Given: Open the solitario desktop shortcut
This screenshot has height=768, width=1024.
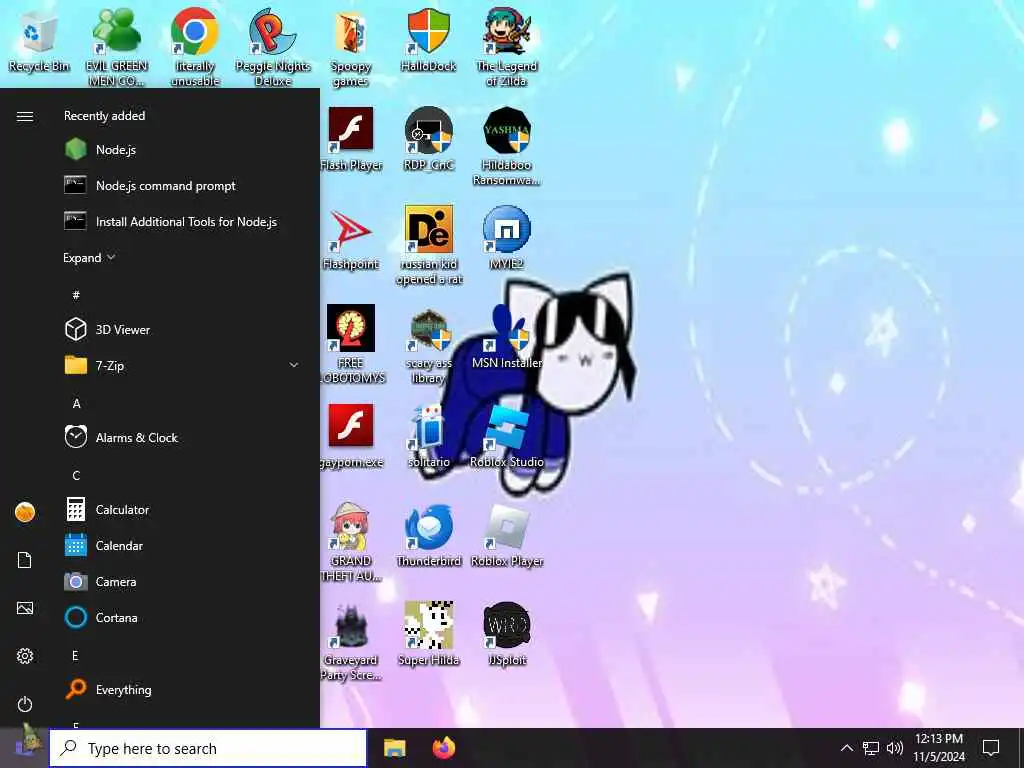Looking at the screenshot, I should click(428, 436).
